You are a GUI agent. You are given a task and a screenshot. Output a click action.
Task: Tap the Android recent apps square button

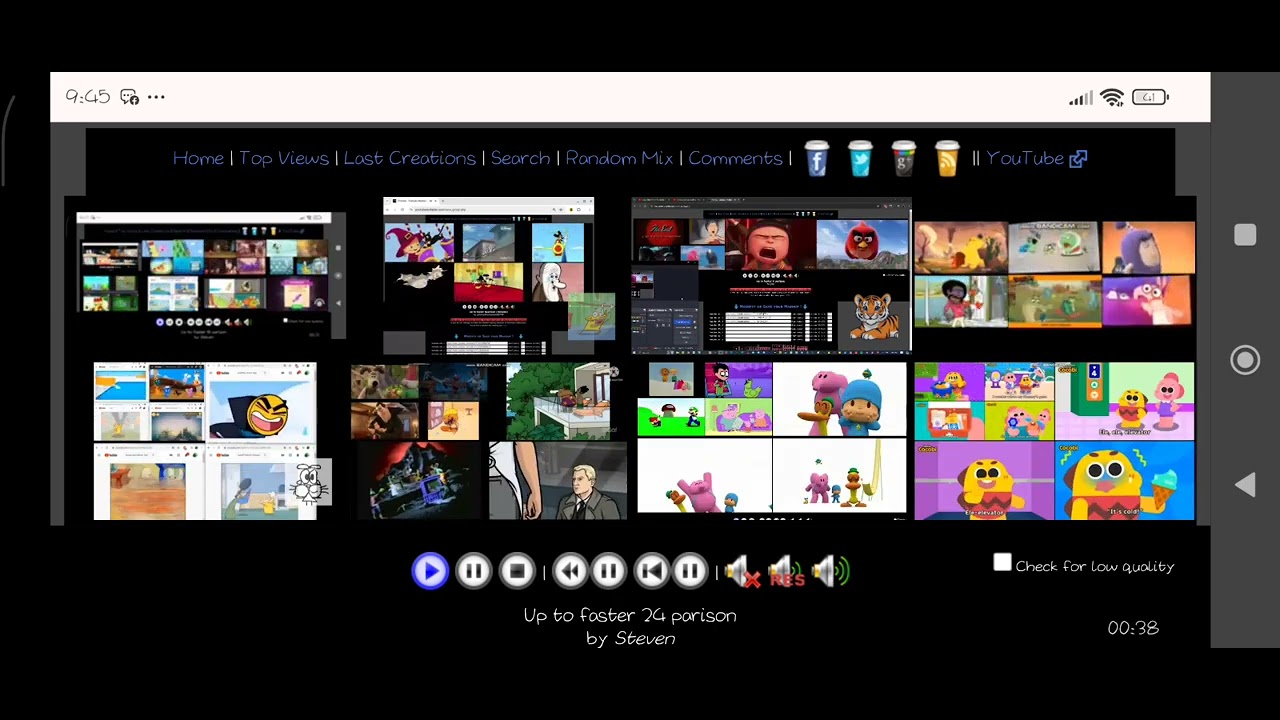[1245, 235]
